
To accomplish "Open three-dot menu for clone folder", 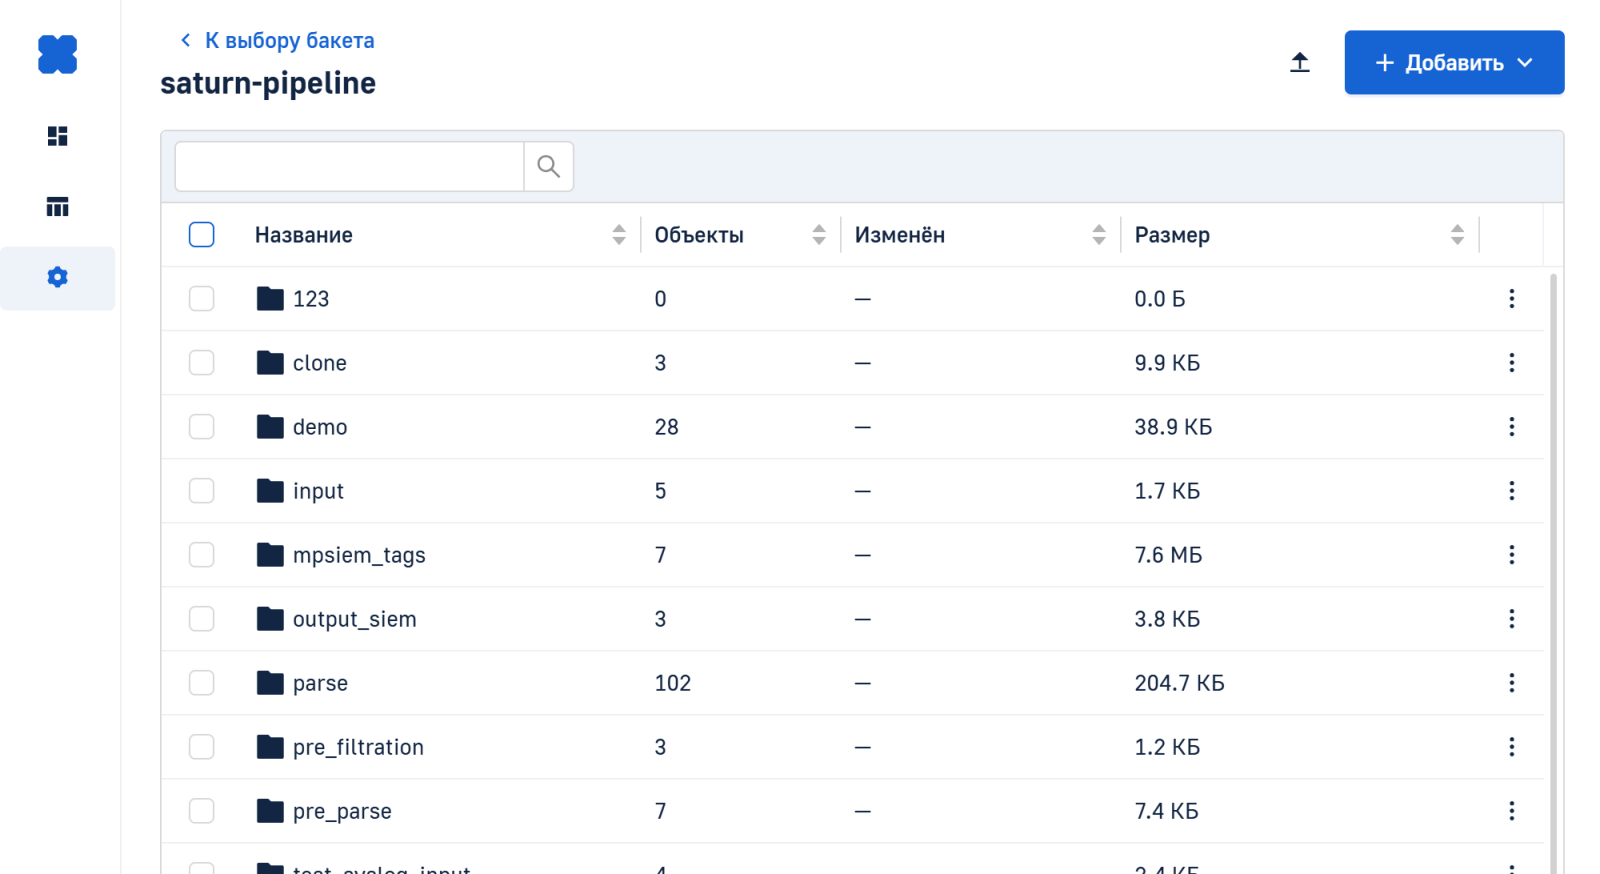I will coord(1511,363).
